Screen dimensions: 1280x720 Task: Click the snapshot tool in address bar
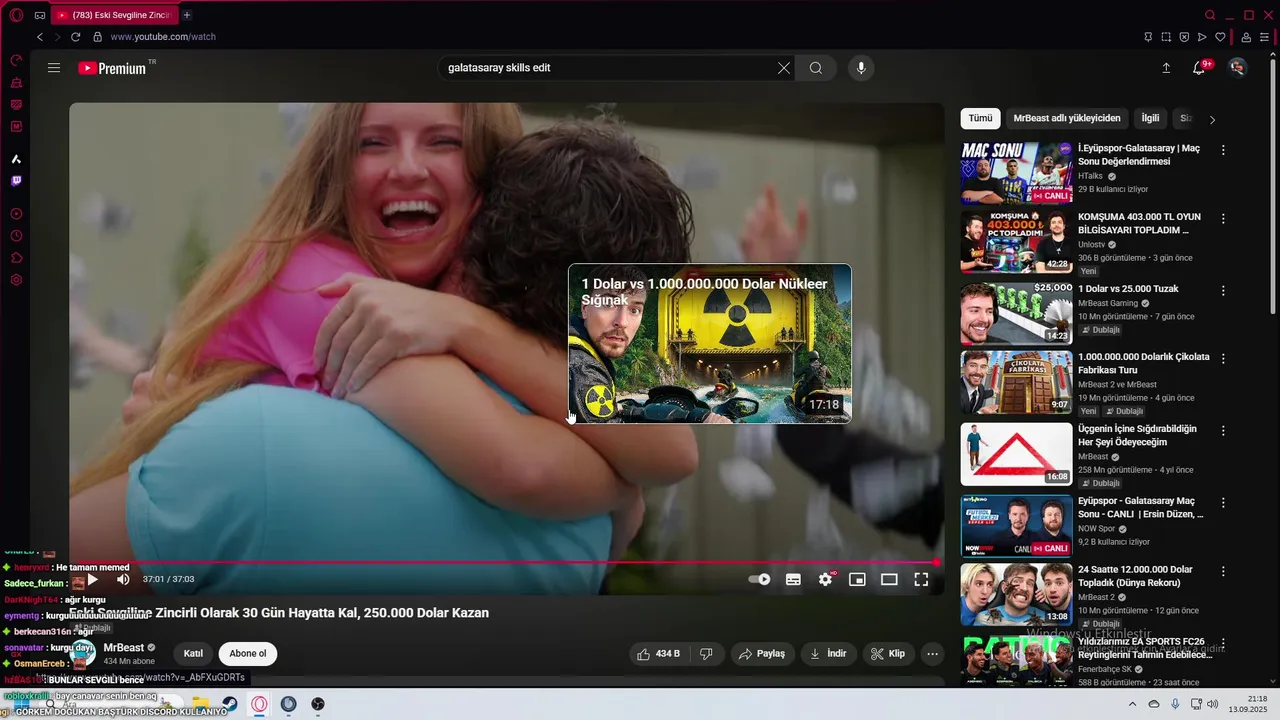1166,37
